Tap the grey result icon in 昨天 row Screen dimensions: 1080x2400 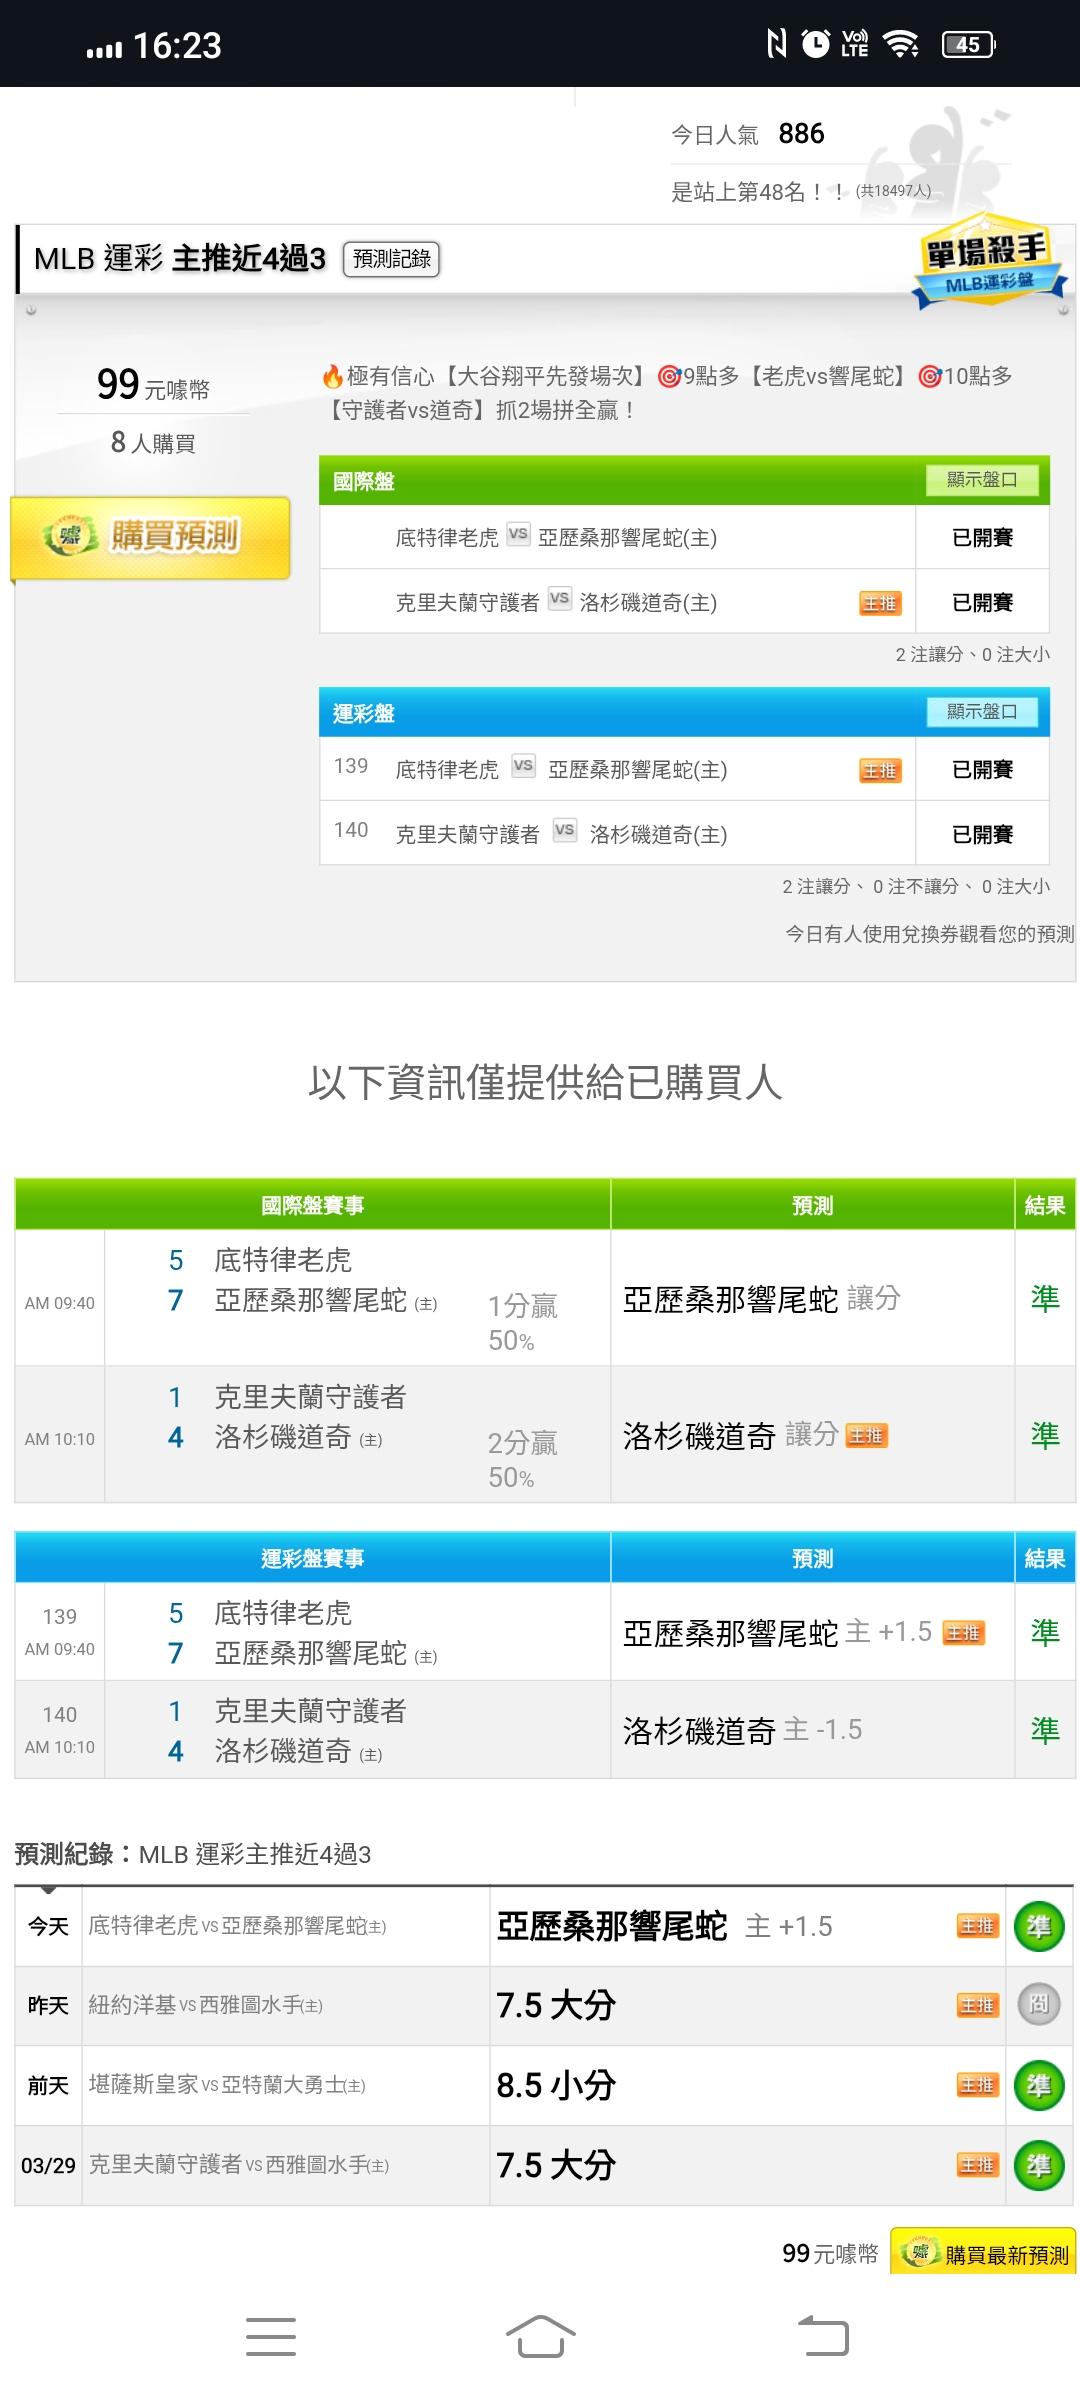click(1039, 2005)
